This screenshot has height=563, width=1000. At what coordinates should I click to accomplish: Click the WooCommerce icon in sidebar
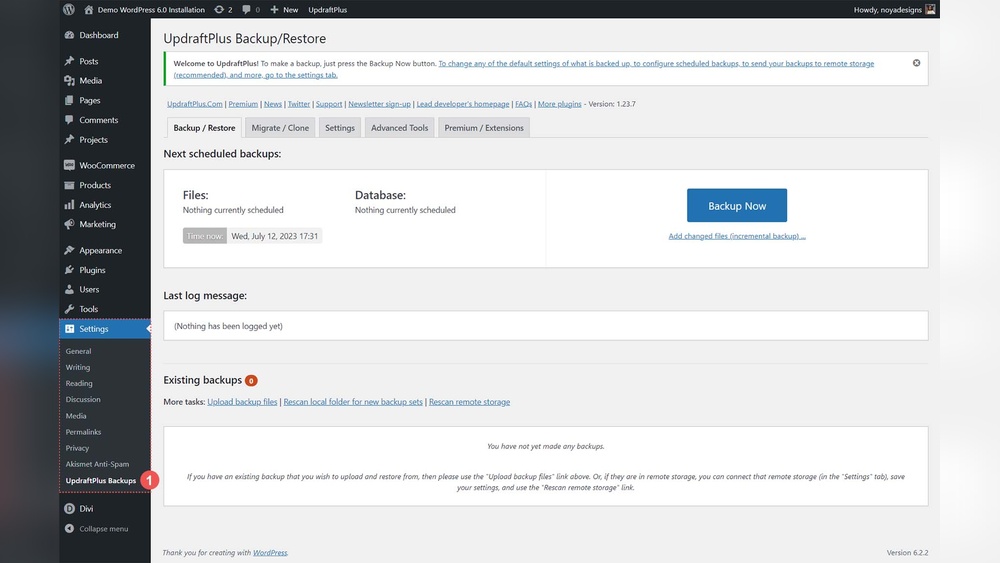(70, 165)
